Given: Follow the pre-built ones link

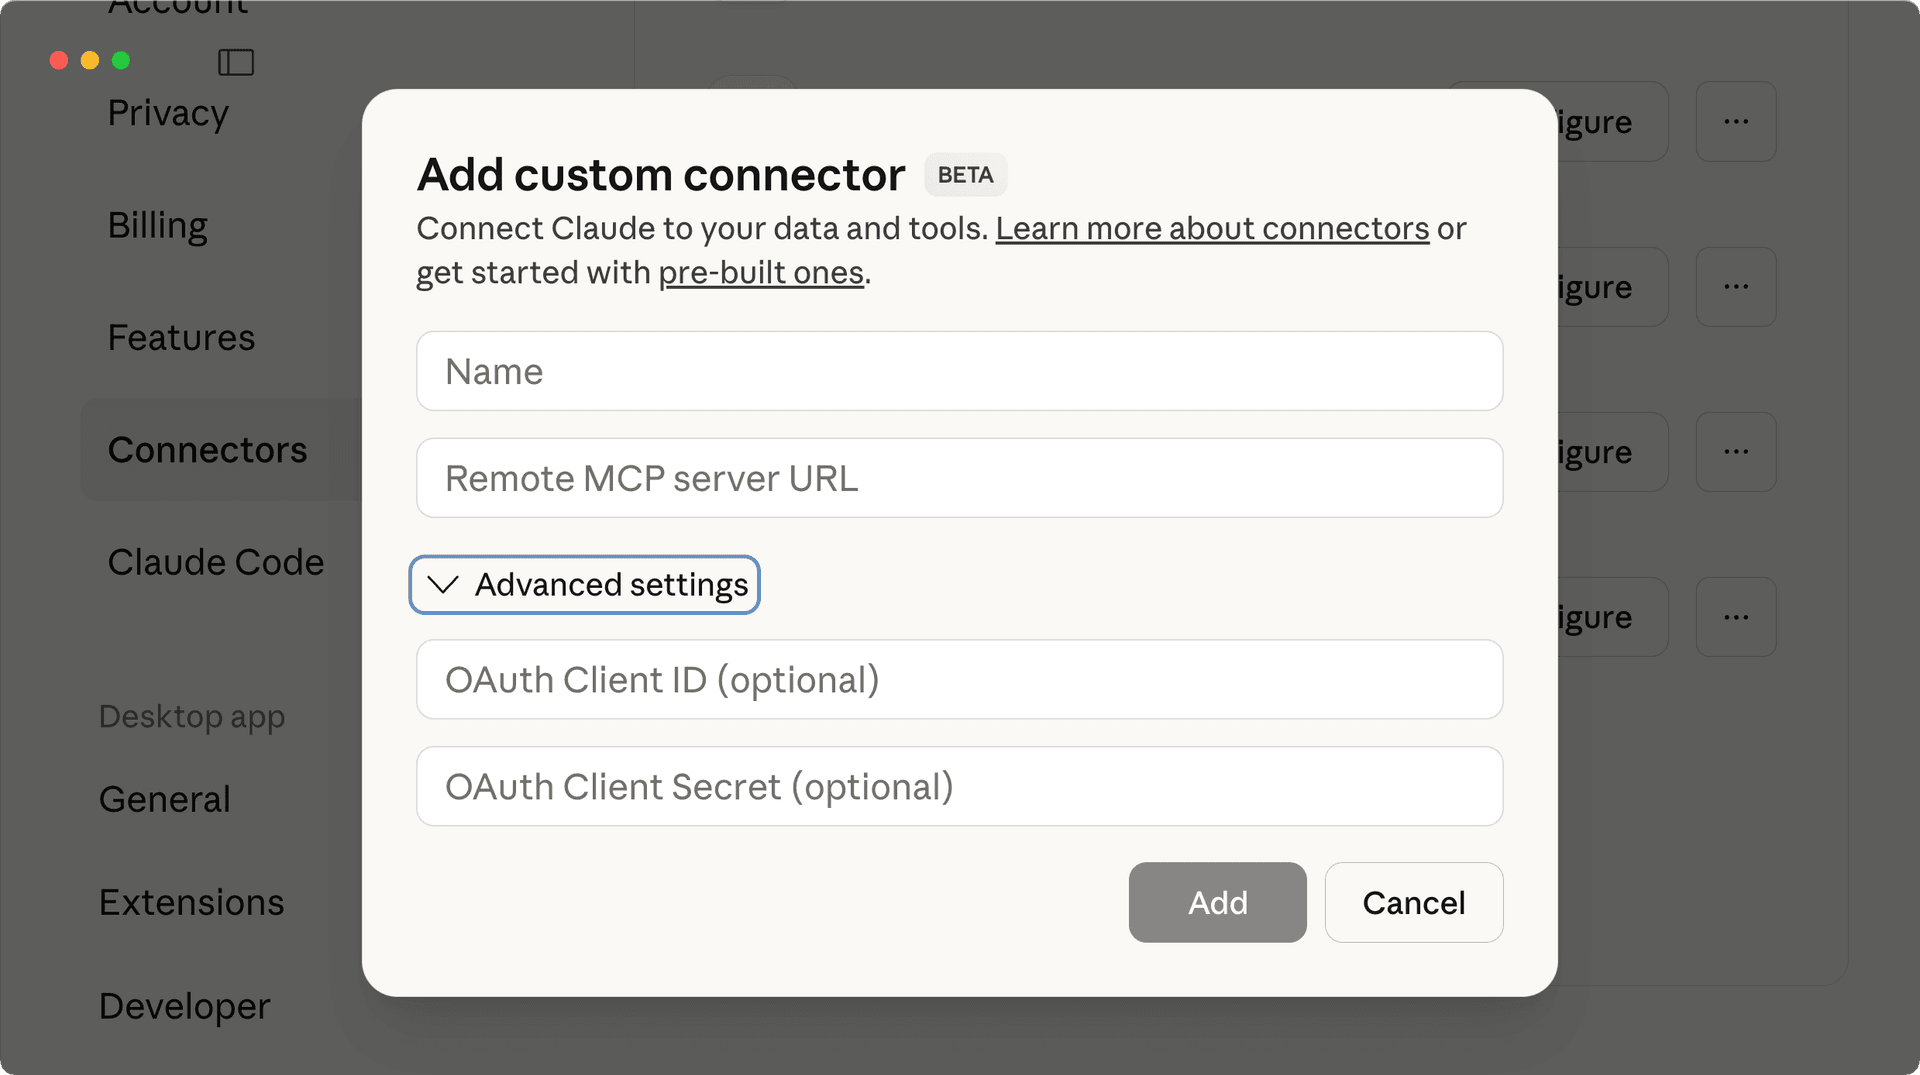Looking at the screenshot, I should (761, 273).
